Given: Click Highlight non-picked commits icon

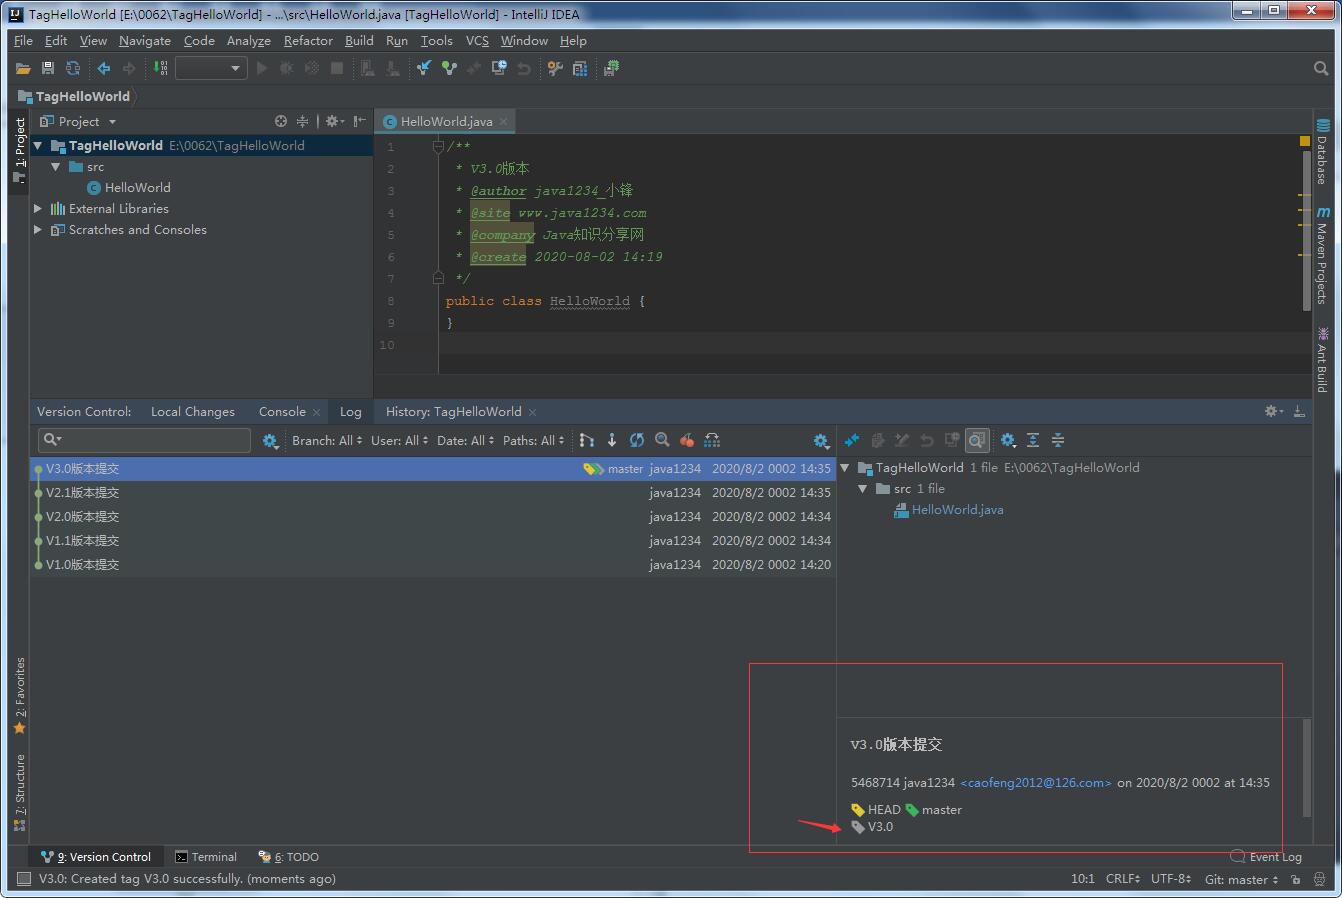Looking at the screenshot, I should (x=712, y=440).
